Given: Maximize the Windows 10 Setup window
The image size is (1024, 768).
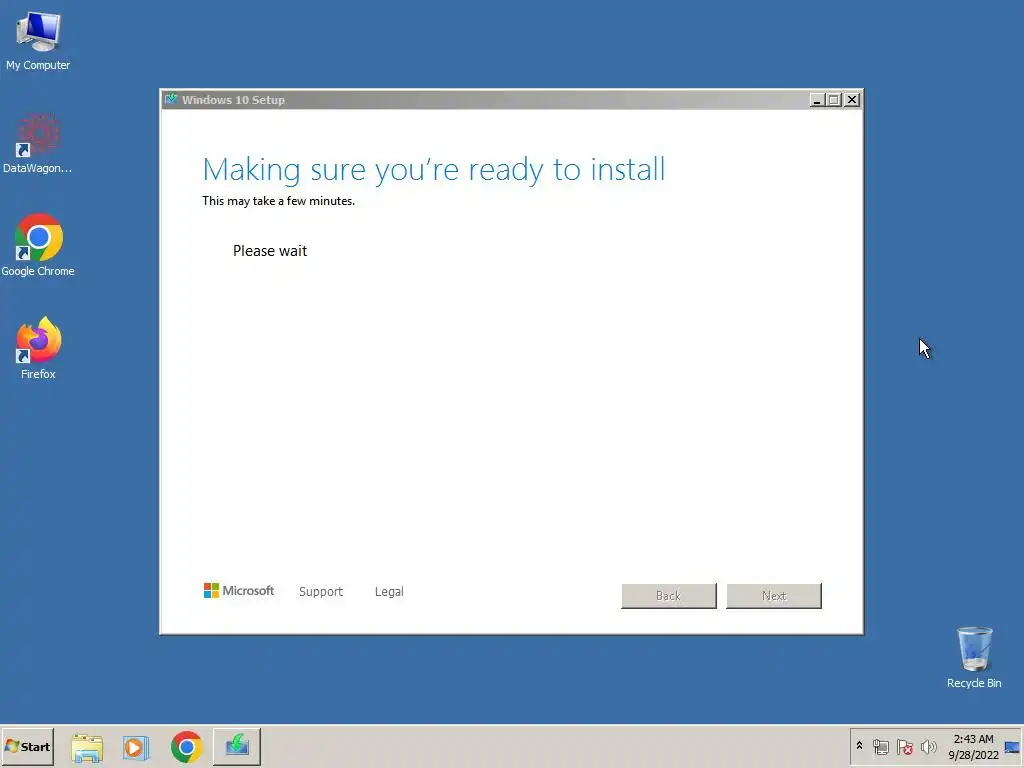Looking at the screenshot, I should coord(834,100).
